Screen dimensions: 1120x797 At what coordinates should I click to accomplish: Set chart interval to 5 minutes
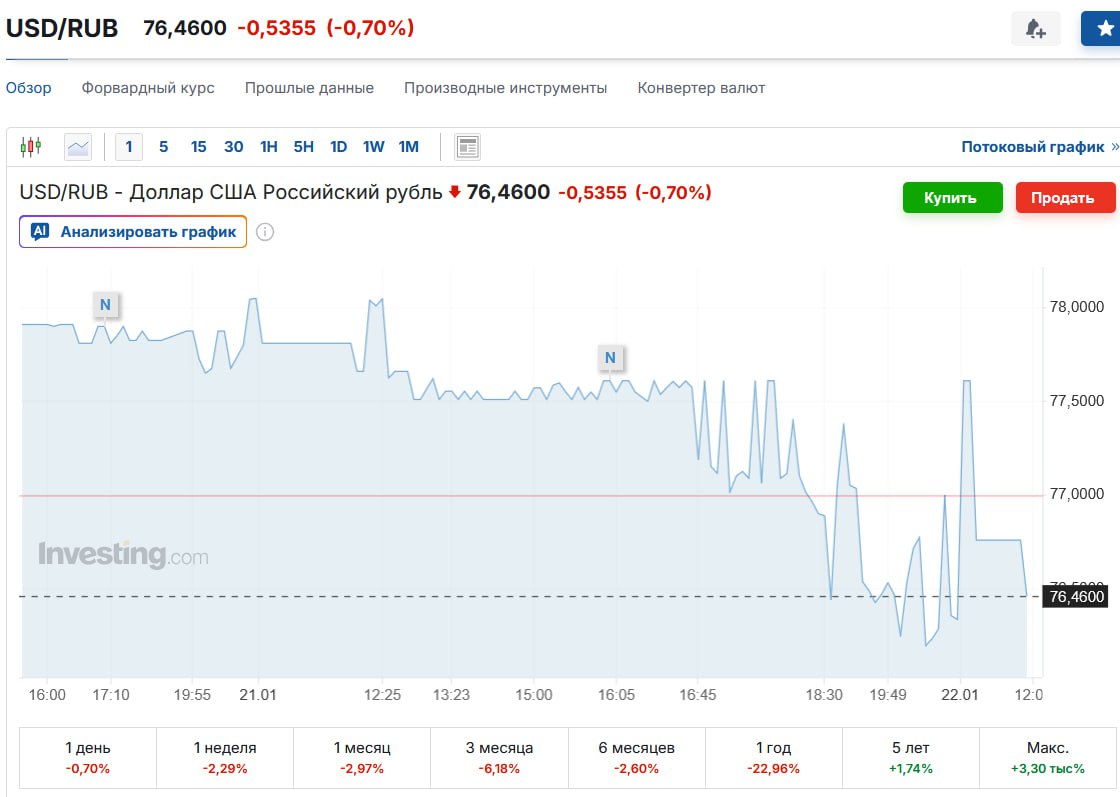tap(163, 147)
